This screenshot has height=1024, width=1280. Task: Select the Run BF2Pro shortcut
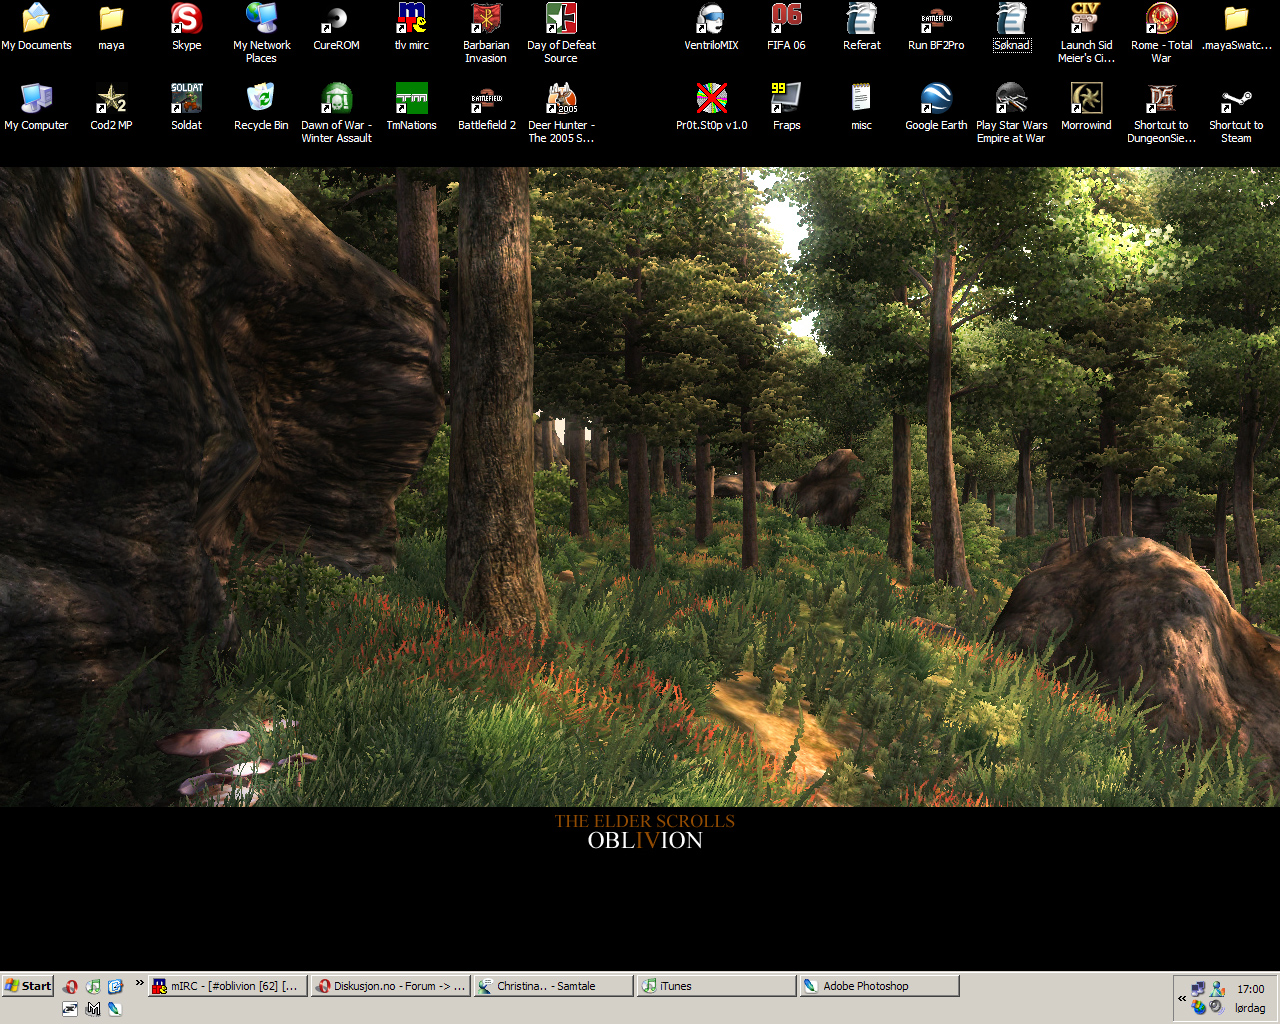click(x=936, y=27)
